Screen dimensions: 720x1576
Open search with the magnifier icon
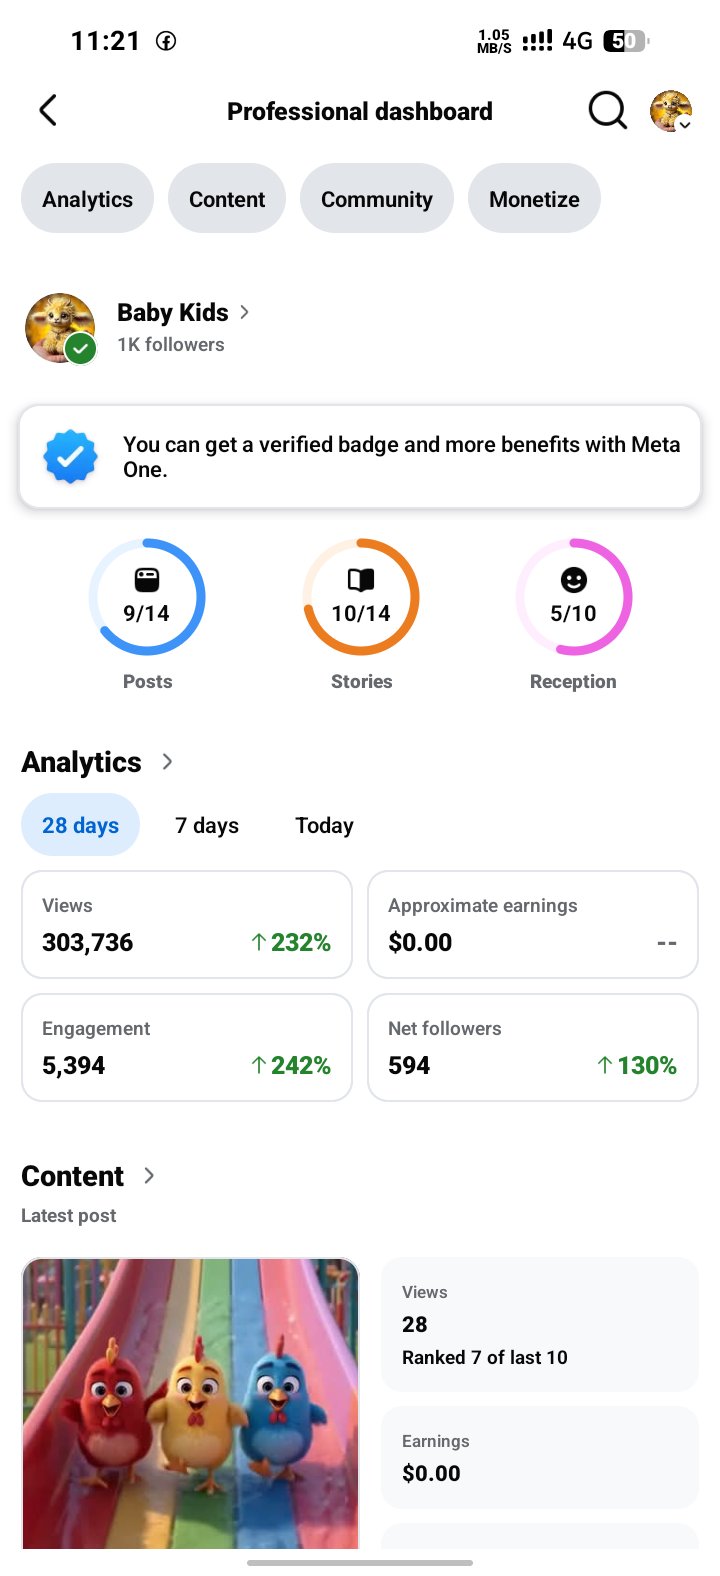[607, 111]
